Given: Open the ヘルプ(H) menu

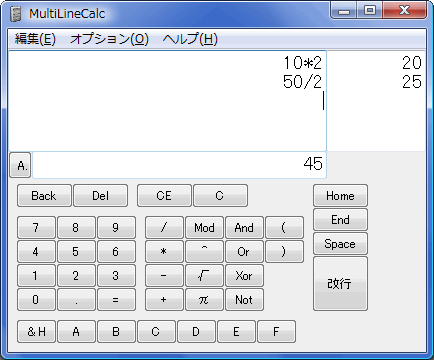Looking at the screenshot, I should [190, 39].
